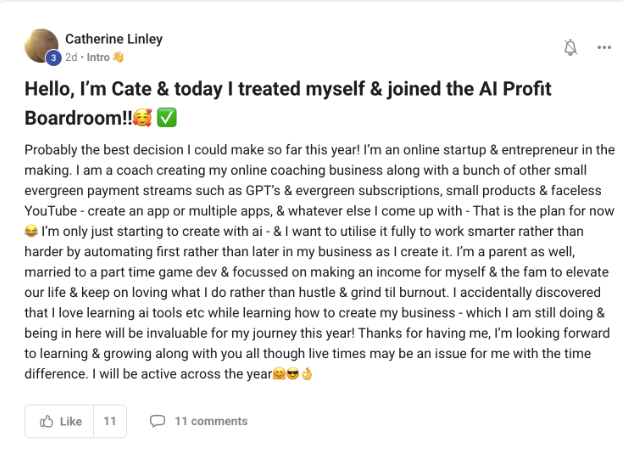Viewport: 635px width, 451px height.
Task: Open the 11 comments link
Action: (210, 421)
